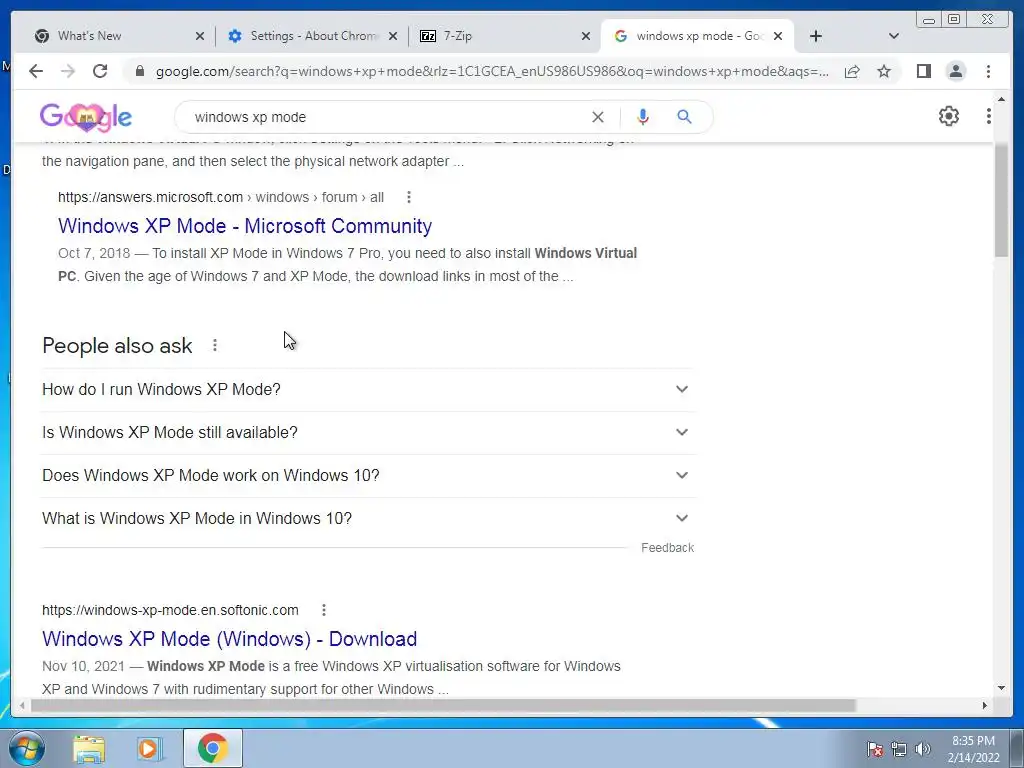The width and height of the screenshot is (1024, 768).
Task: Click the Chrome taskbar button
Action: pyautogui.click(x=212, y=748)
